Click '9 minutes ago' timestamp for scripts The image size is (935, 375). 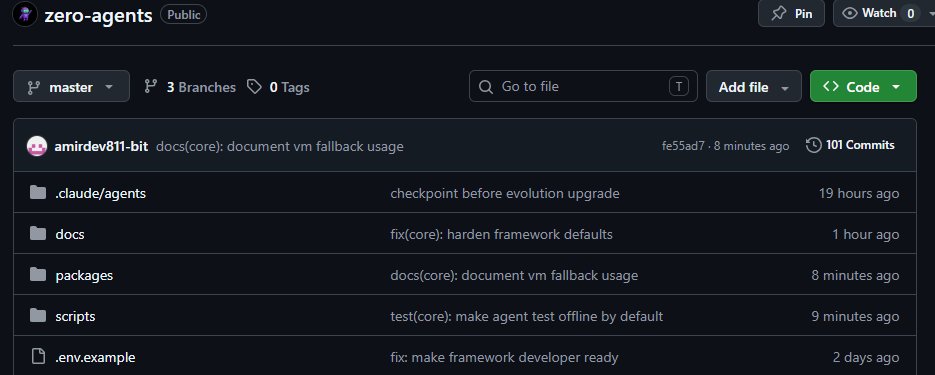click(855, 316)
